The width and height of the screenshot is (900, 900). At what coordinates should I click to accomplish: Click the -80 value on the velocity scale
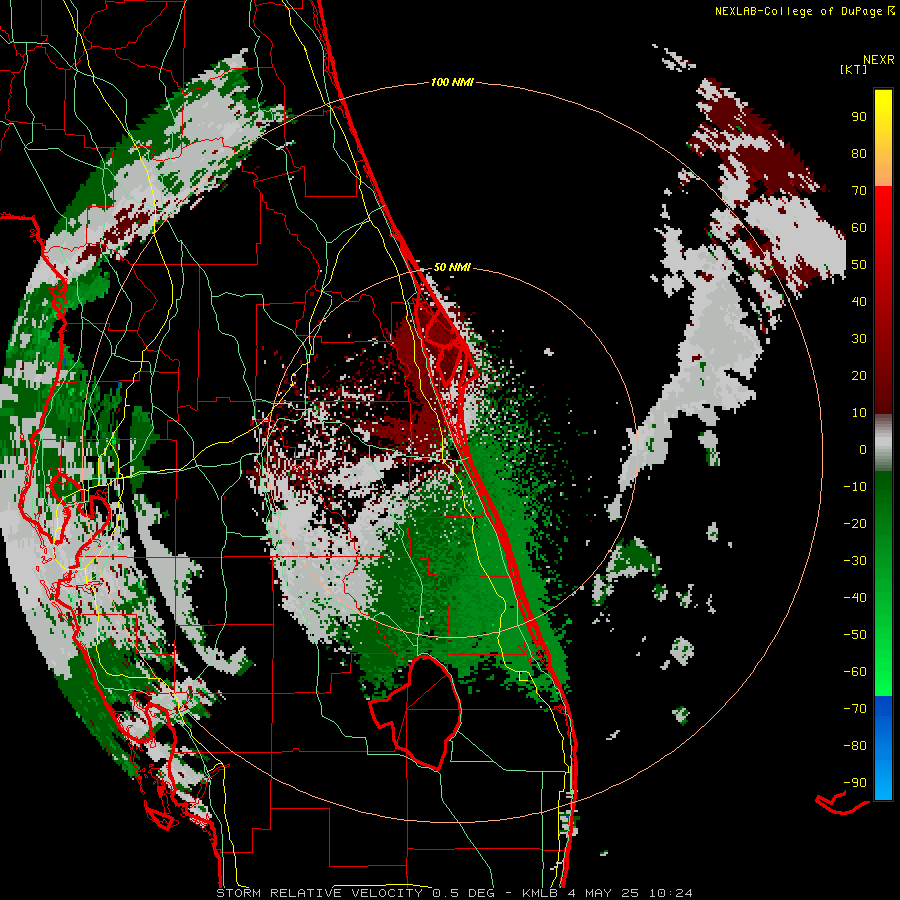point(855,746)
